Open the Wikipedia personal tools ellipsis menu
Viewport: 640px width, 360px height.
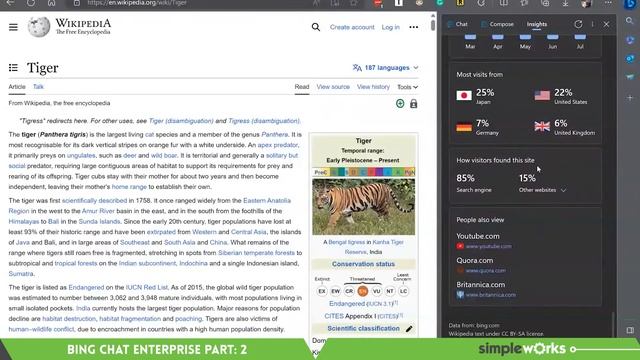tap(413, 27)
